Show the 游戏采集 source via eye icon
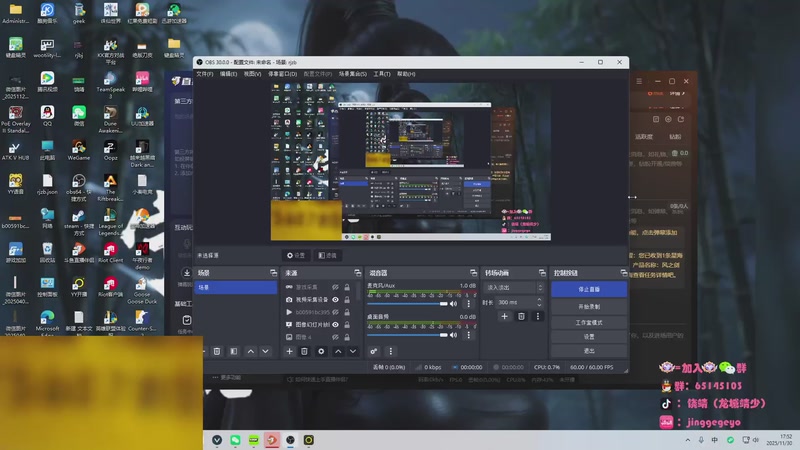The height and width of the screenshot is (450, 800). pyautogui.click(x=335, y=287)
